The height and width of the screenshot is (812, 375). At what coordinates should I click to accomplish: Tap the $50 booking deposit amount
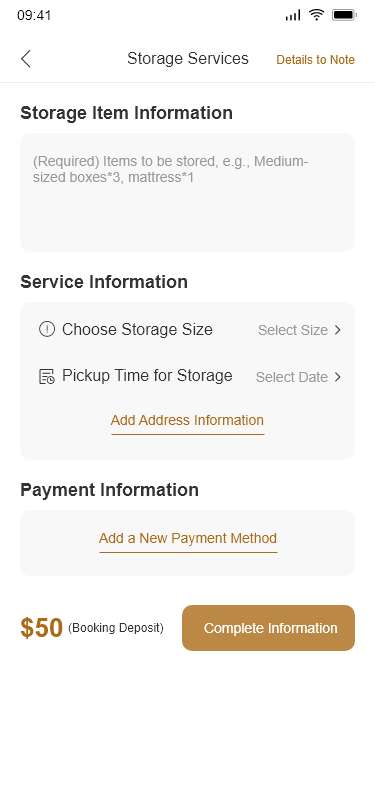click(41, 628)
